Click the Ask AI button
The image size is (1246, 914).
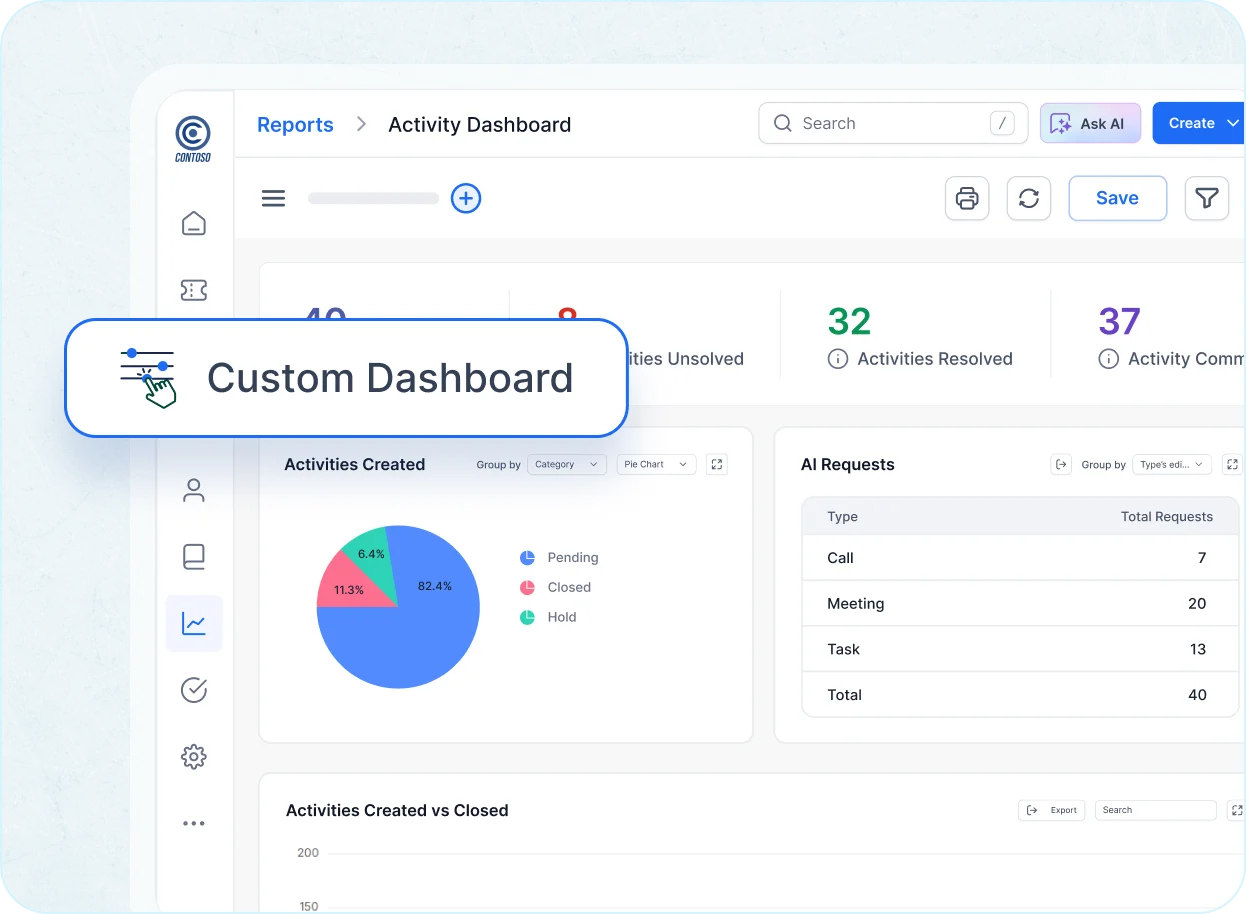coord(1090,123)
